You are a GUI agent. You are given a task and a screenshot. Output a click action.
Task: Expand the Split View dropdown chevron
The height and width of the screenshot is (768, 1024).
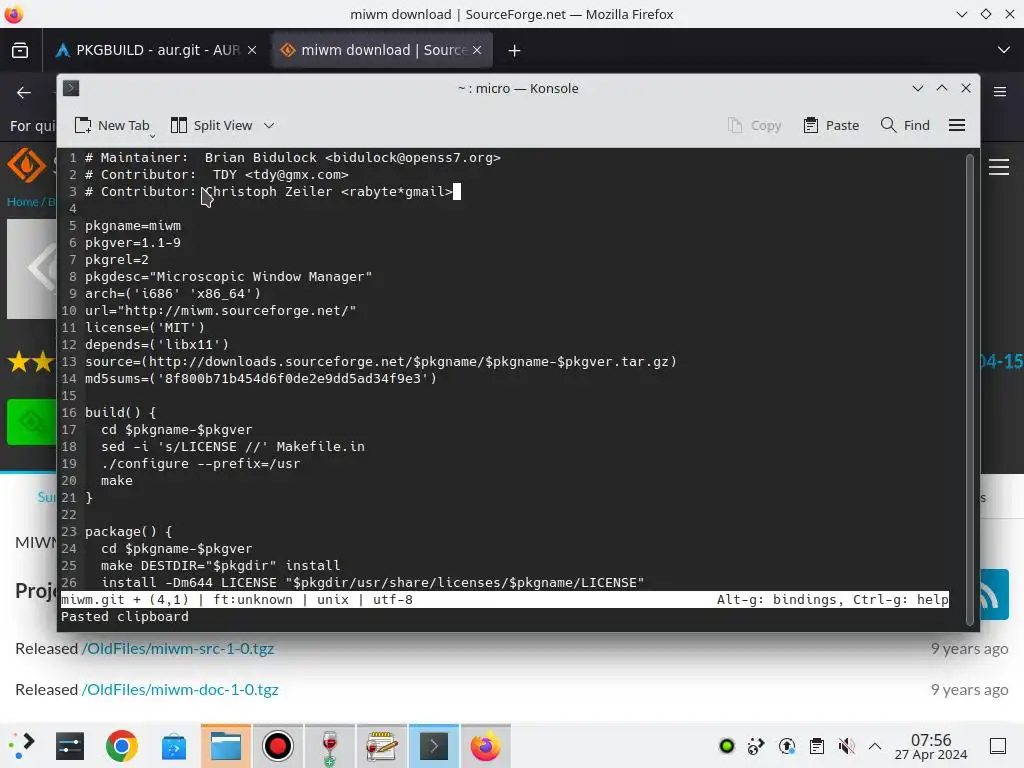269,125
